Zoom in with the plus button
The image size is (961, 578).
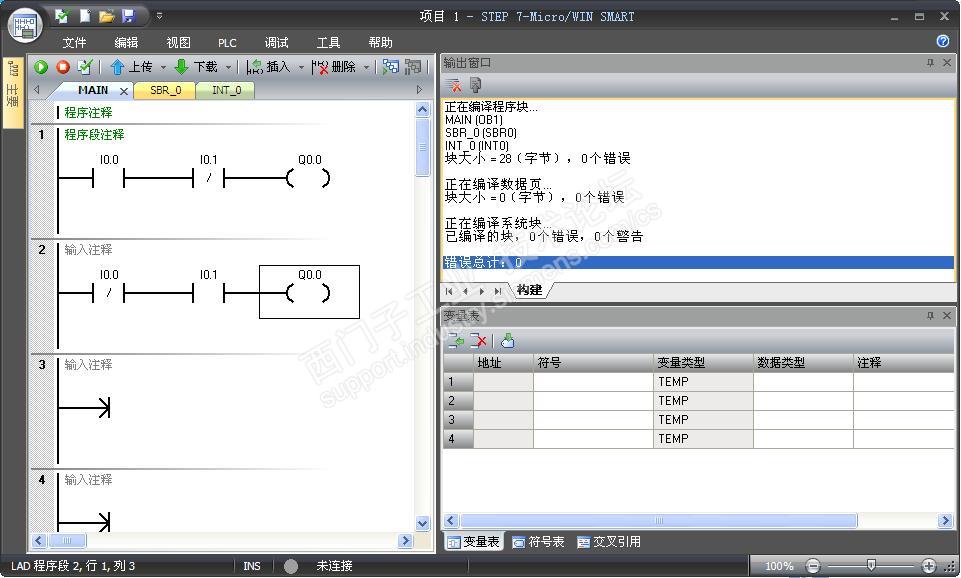pos(929,566)
